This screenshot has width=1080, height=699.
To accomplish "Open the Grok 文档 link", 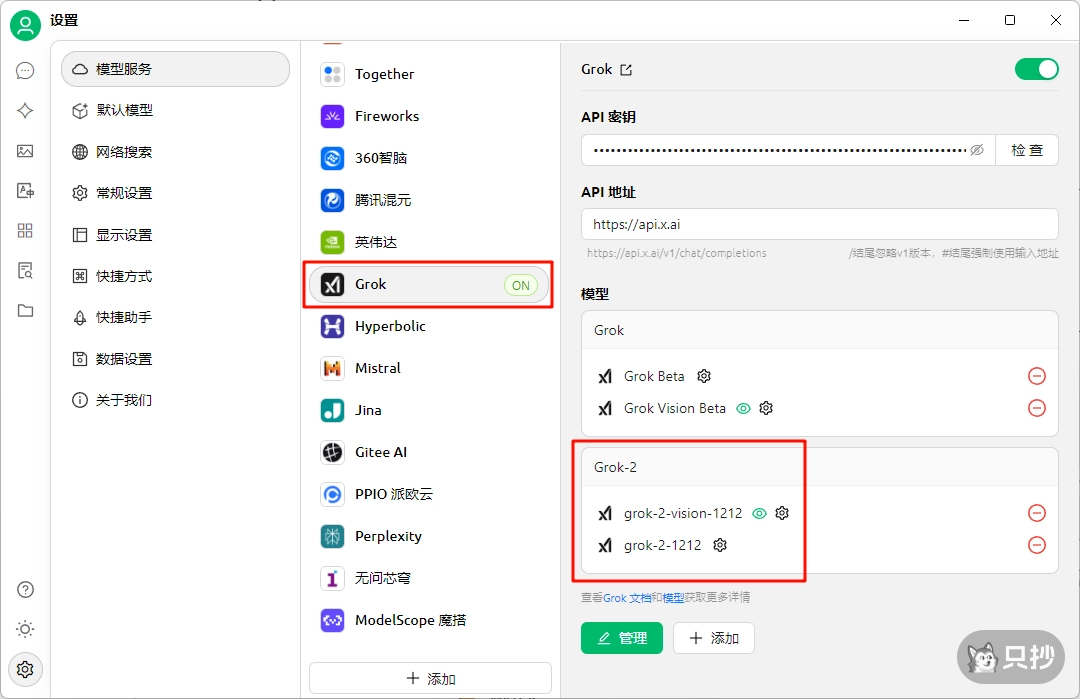I will pyautogui.click(x=627, y=598).
